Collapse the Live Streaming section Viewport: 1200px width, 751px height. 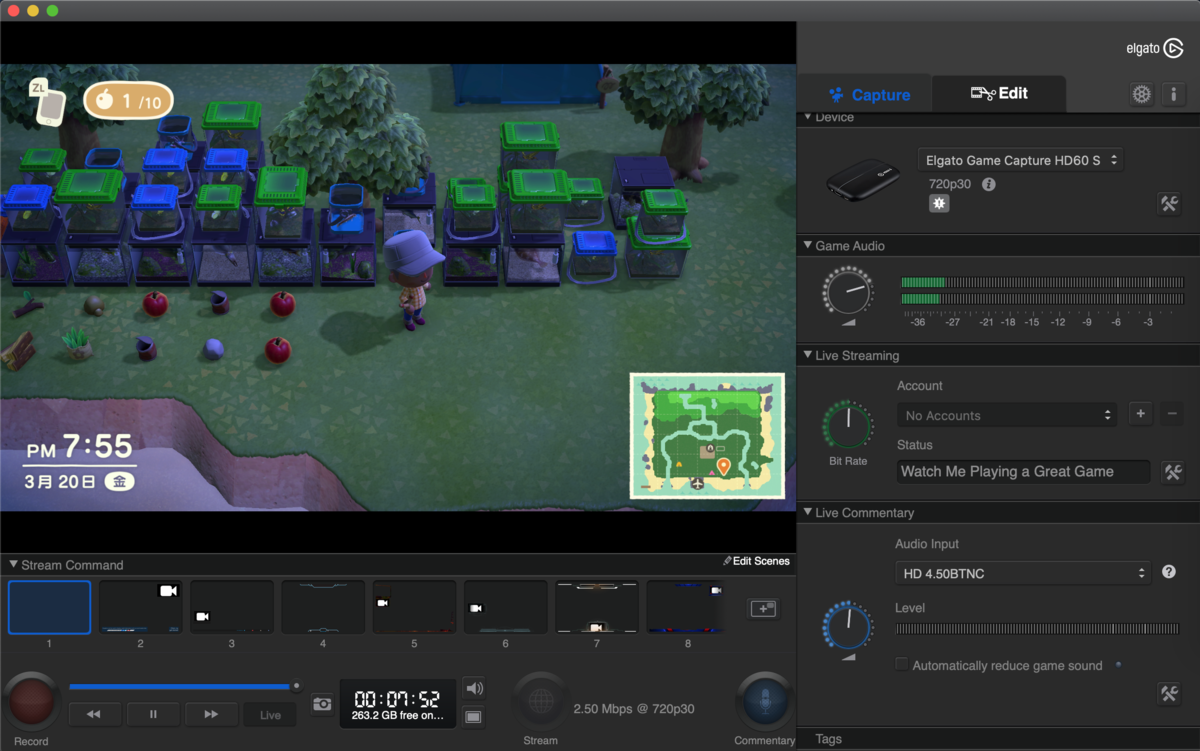808,355
